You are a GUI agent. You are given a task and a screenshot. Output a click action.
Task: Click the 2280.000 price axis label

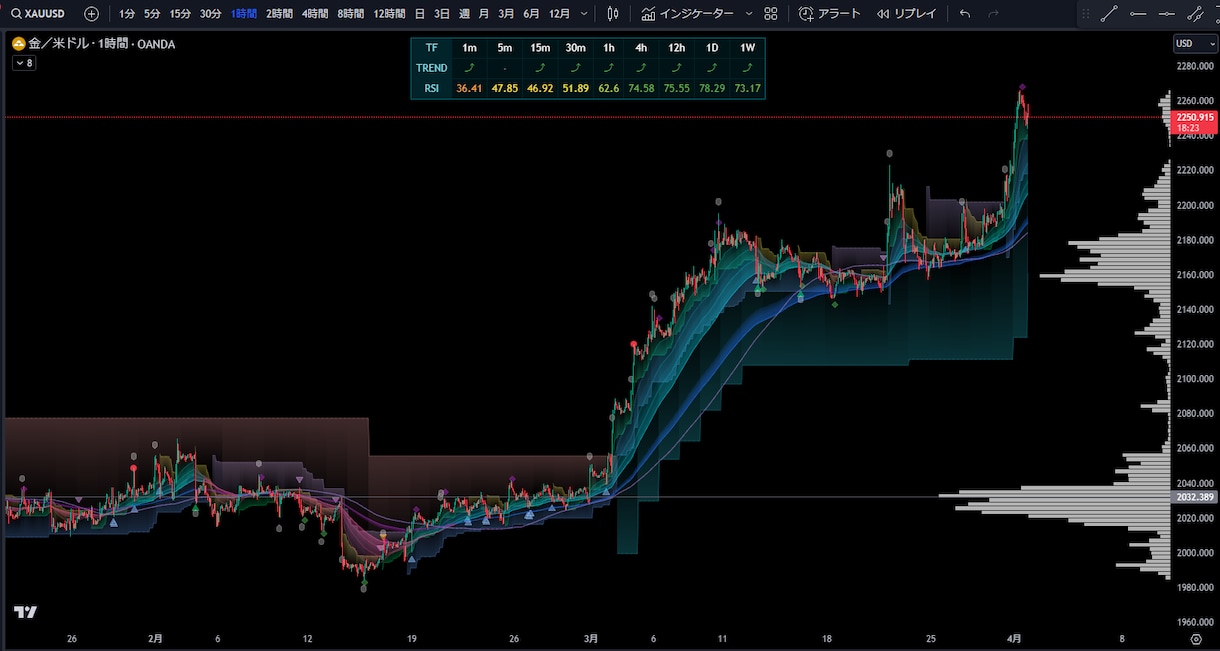pyautogui.click(x=1195, y=66)
